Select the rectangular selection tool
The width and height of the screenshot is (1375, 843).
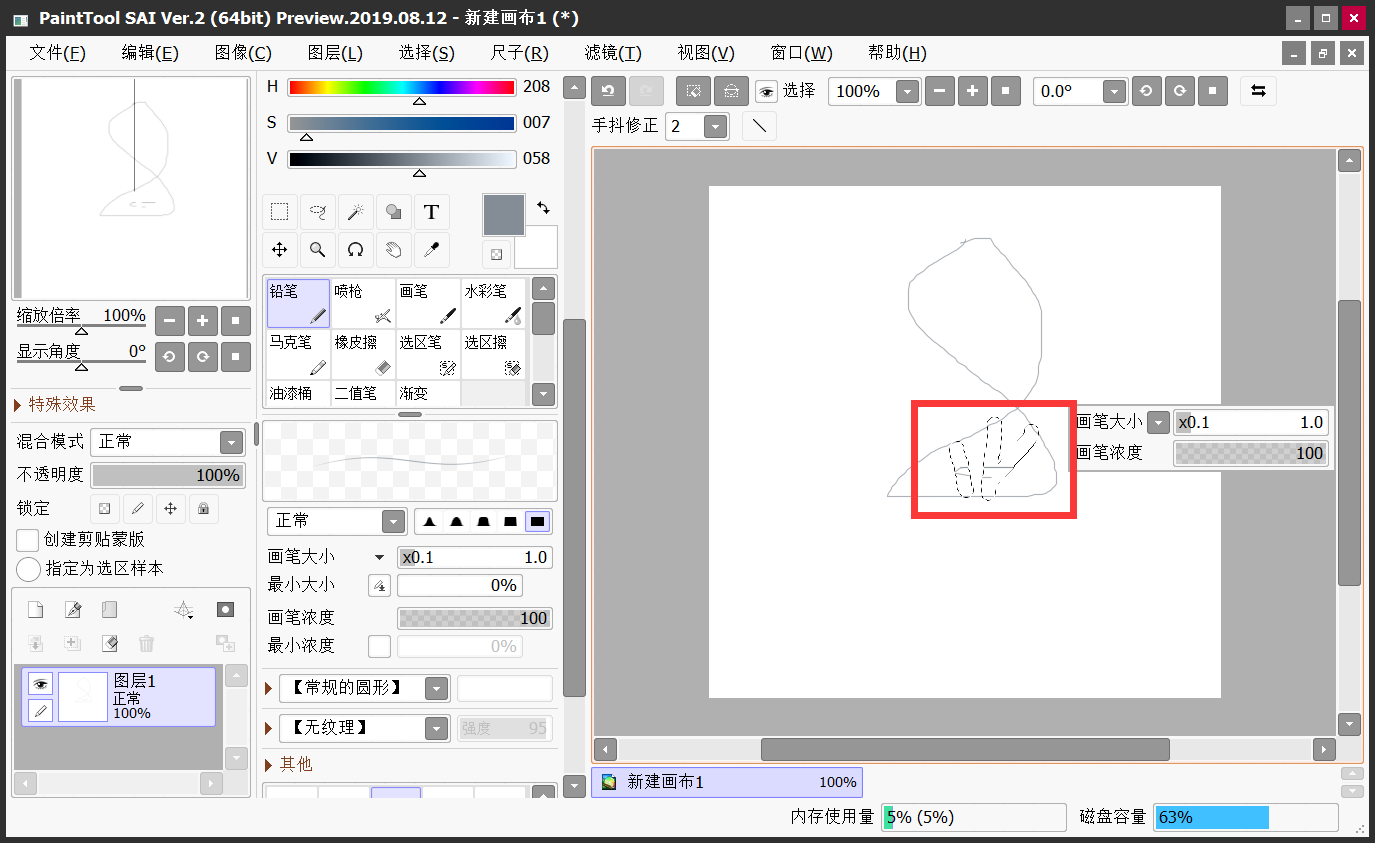pyautogui.click(x=280, y=212)
